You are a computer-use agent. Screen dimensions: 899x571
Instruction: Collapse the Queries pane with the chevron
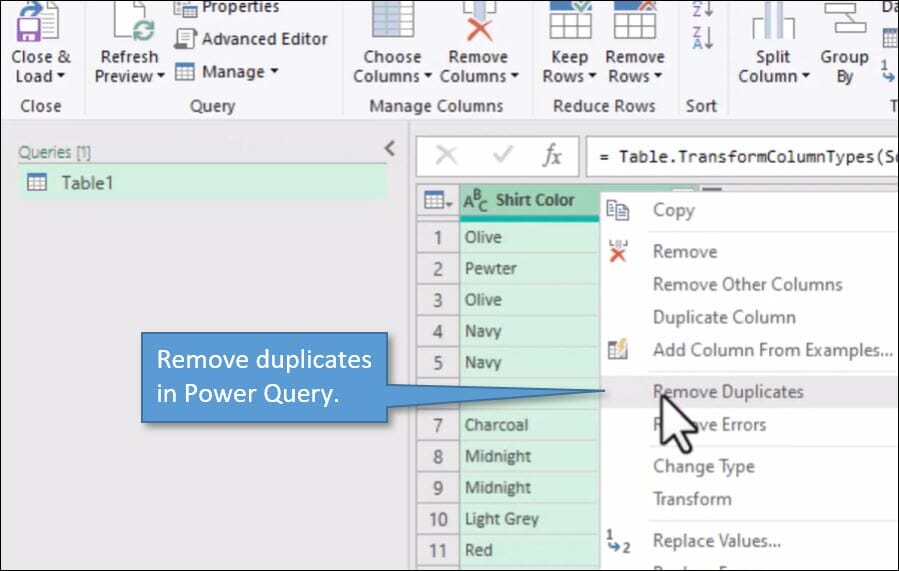390,150
